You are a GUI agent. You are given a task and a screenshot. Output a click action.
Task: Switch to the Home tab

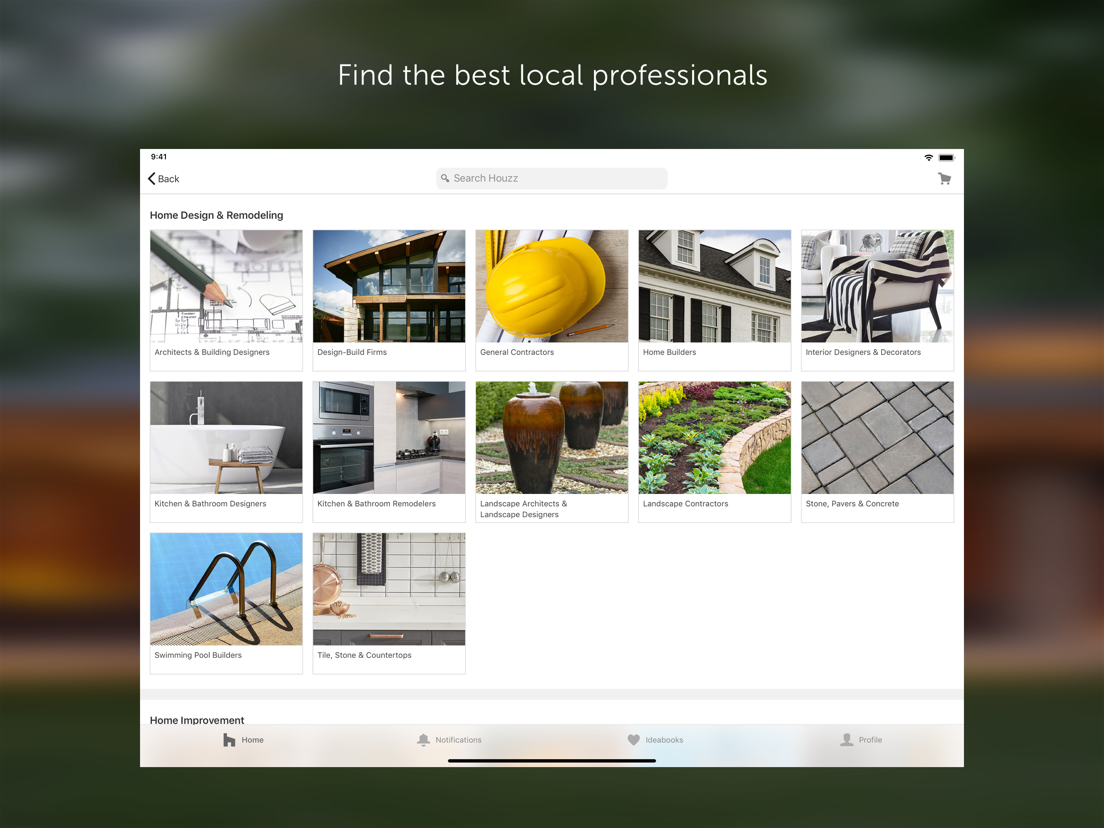click(x=243, y=739)
